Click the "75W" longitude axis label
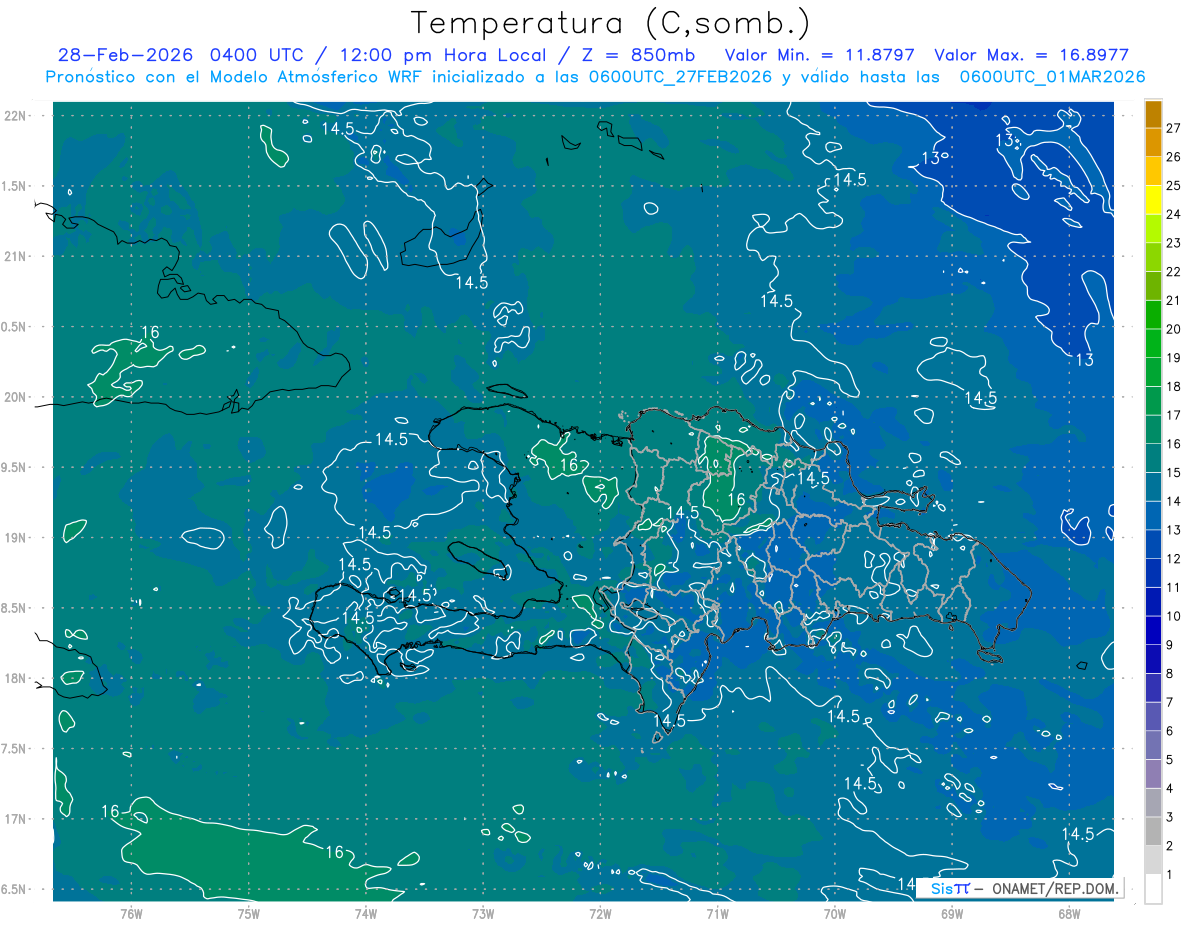This screenshot has height=927, width=1200. pos(249,913)
